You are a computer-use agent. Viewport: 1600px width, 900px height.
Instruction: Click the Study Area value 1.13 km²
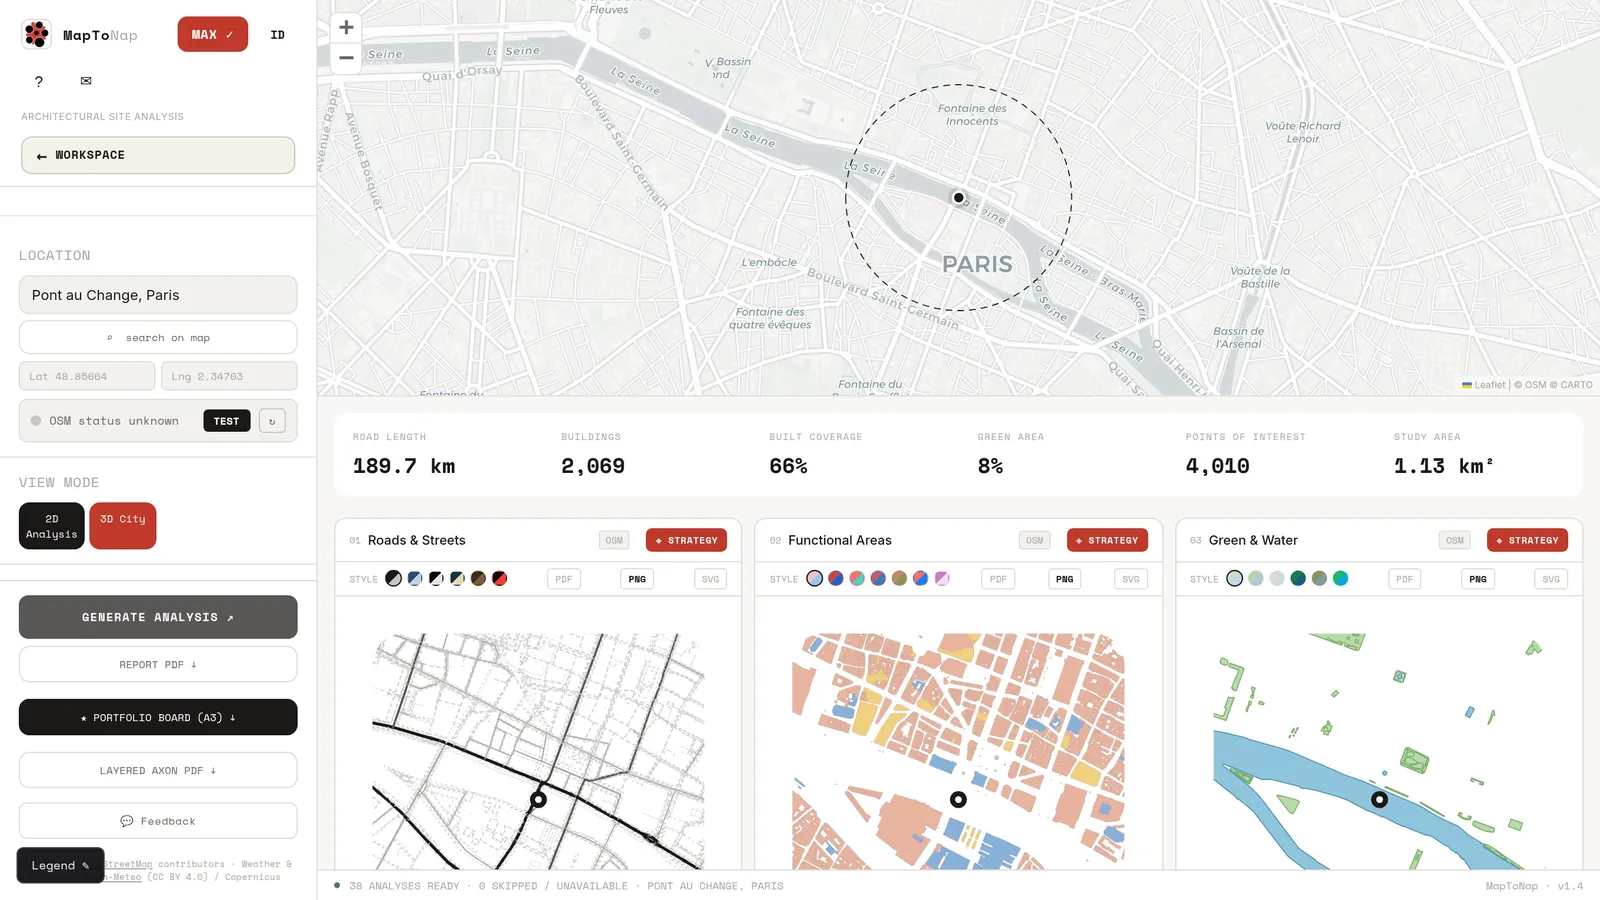point(1444,466)
